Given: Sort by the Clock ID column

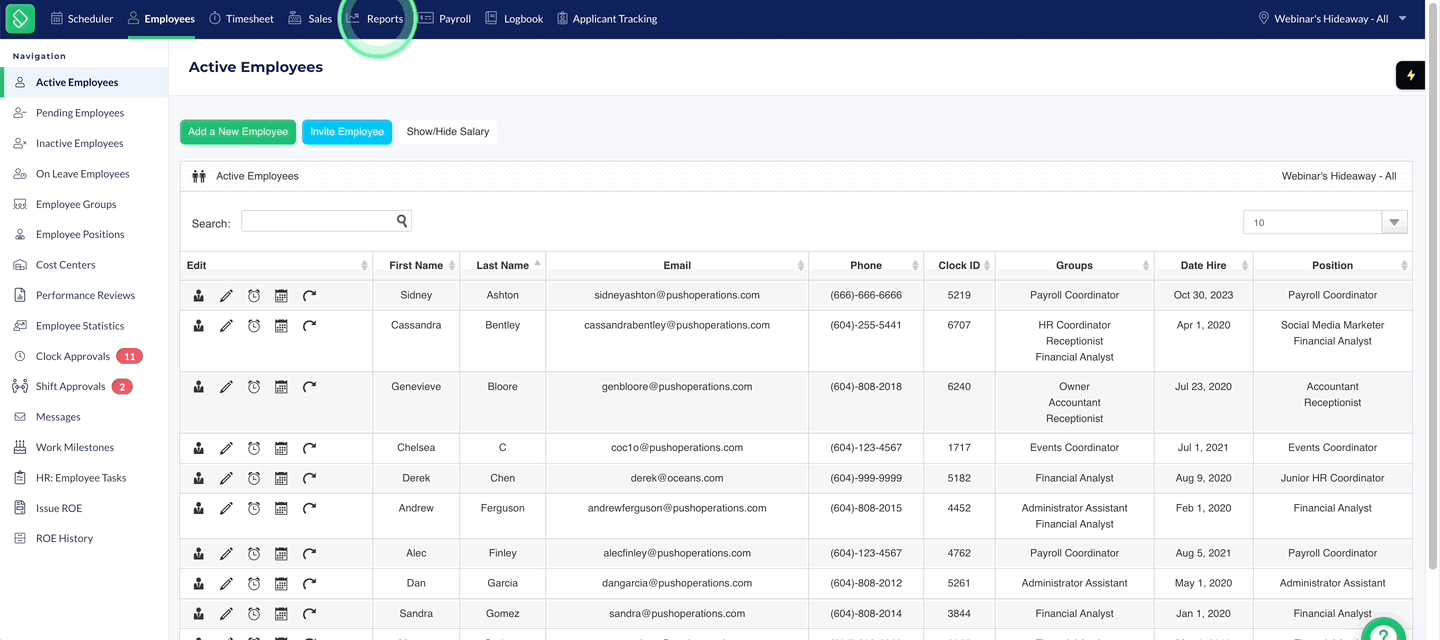Looking at the screenshot, I should [959, 265].
